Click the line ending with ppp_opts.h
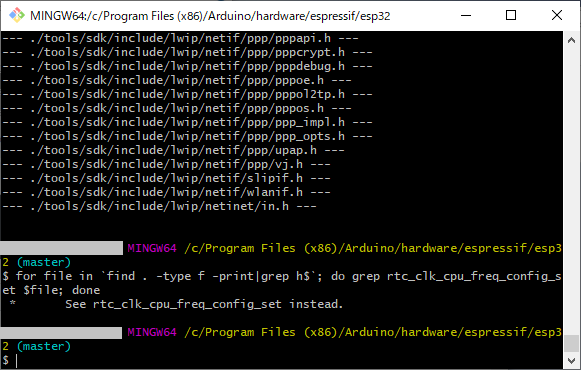This screenshot has width=581, height=370. coord(187,136)
